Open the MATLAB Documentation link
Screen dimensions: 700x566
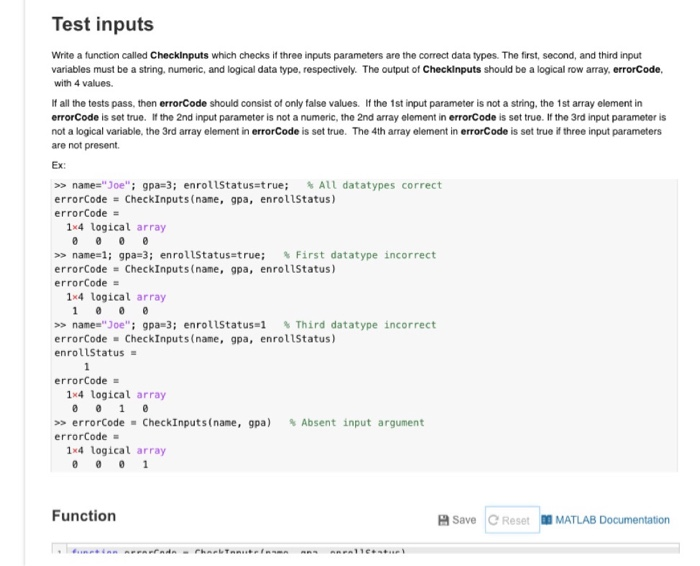click(x=605, y=520)
